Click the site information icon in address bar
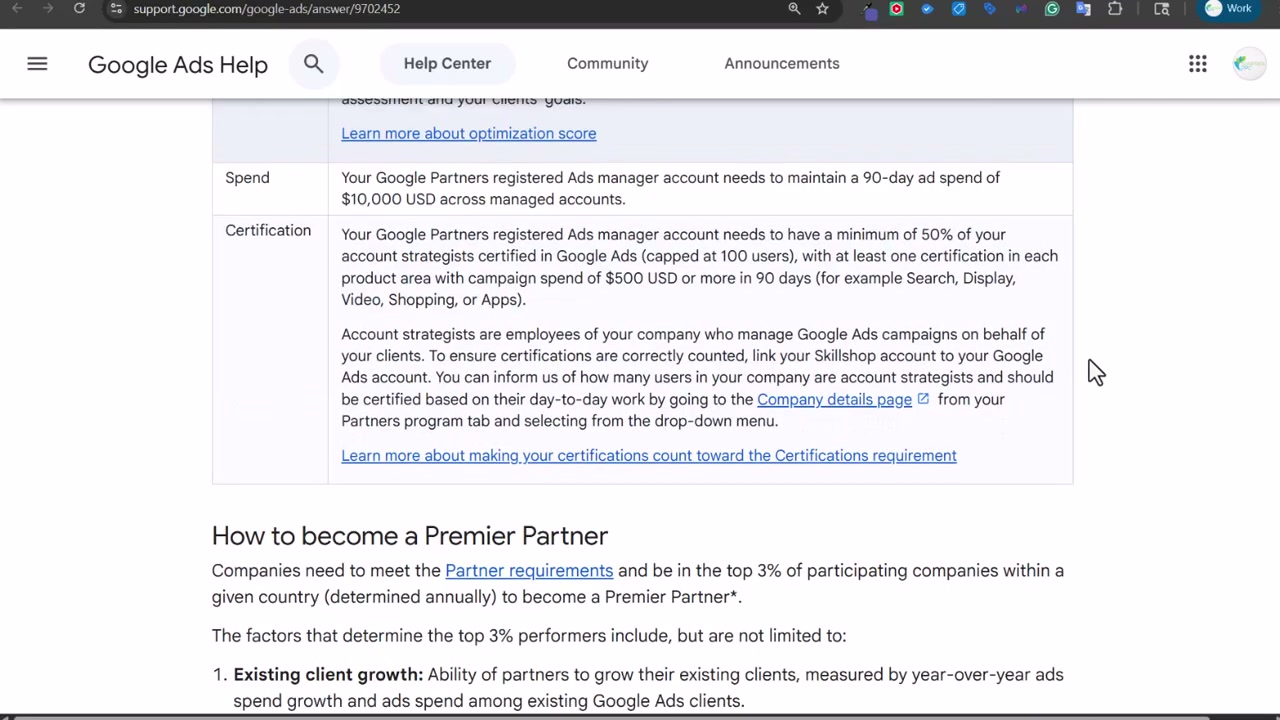This screenshot has height=720, width=1280. pyautogui.click(x=116, y=8)
